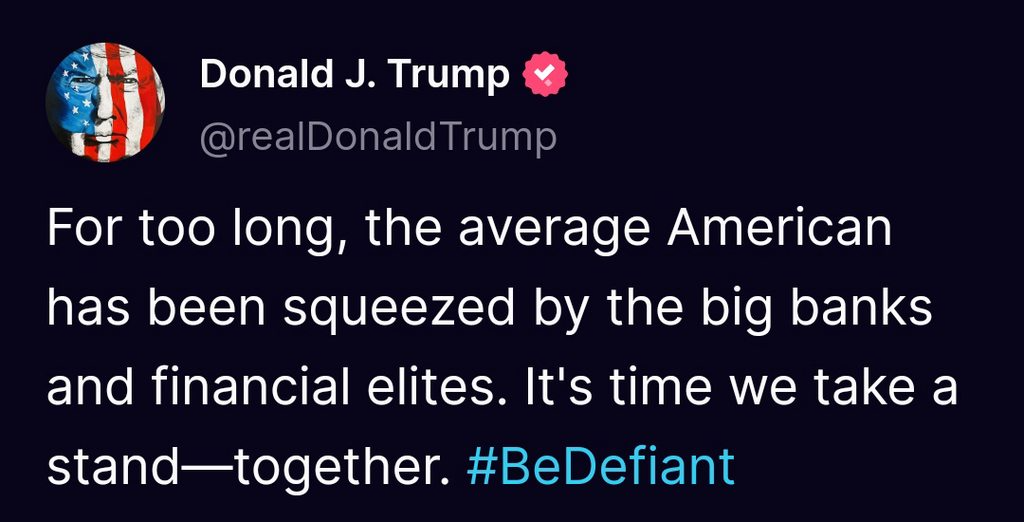Viewport: 1024px width, 522px height.
Task: Click the word "Trump" in the display name
Action: coord(461,75)
